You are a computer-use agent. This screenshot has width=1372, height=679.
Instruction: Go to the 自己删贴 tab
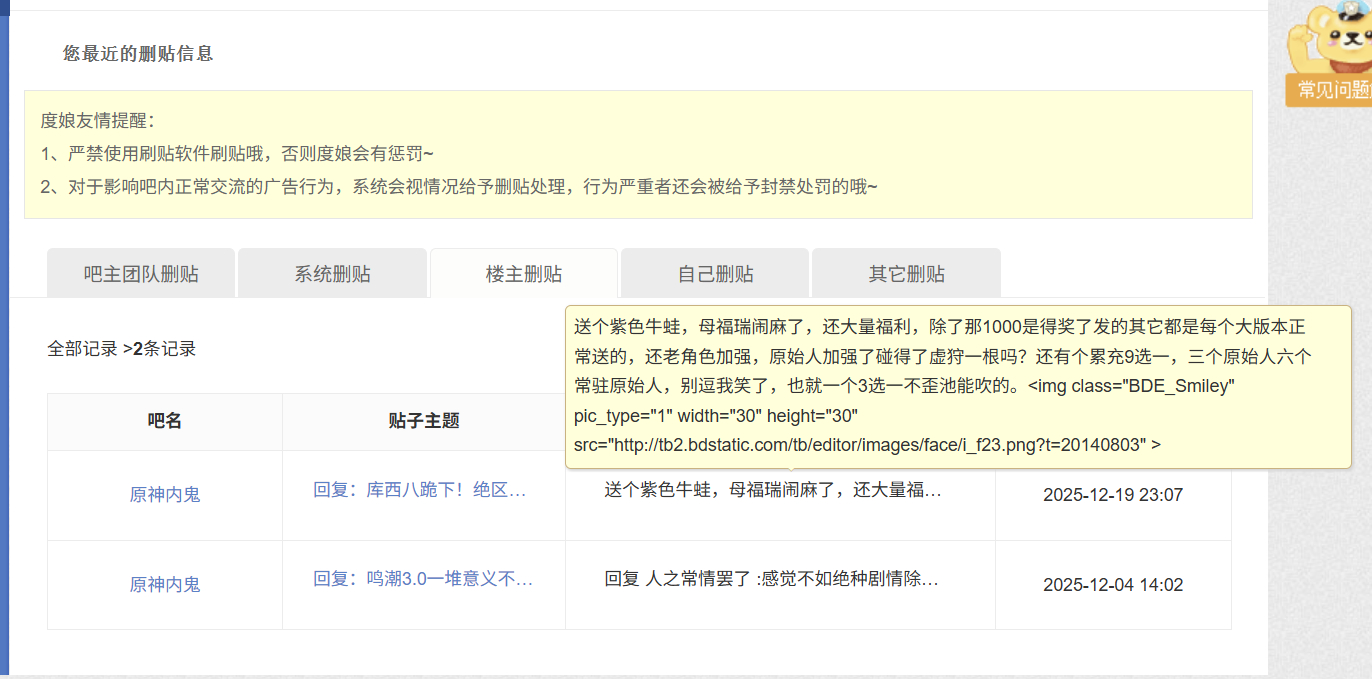tap(715, 274)
